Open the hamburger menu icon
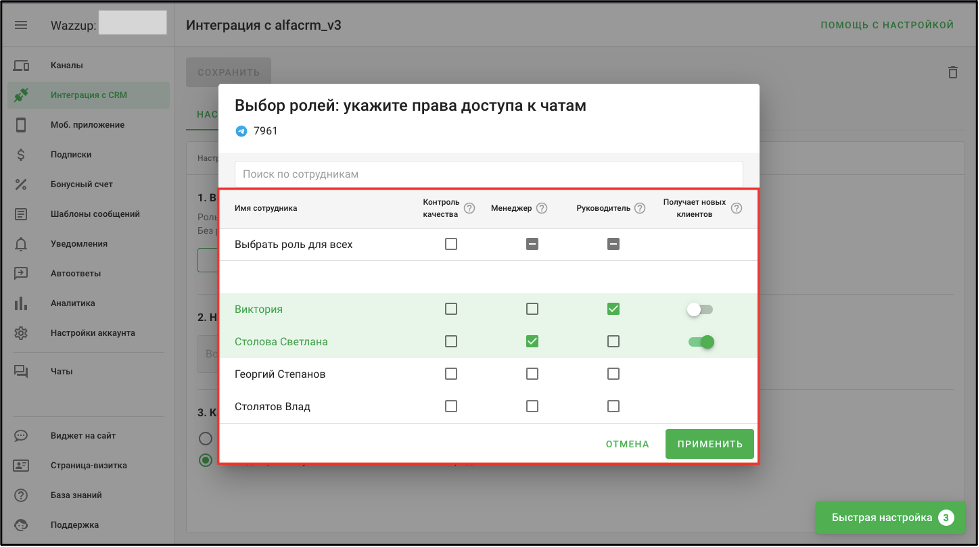 21,24
